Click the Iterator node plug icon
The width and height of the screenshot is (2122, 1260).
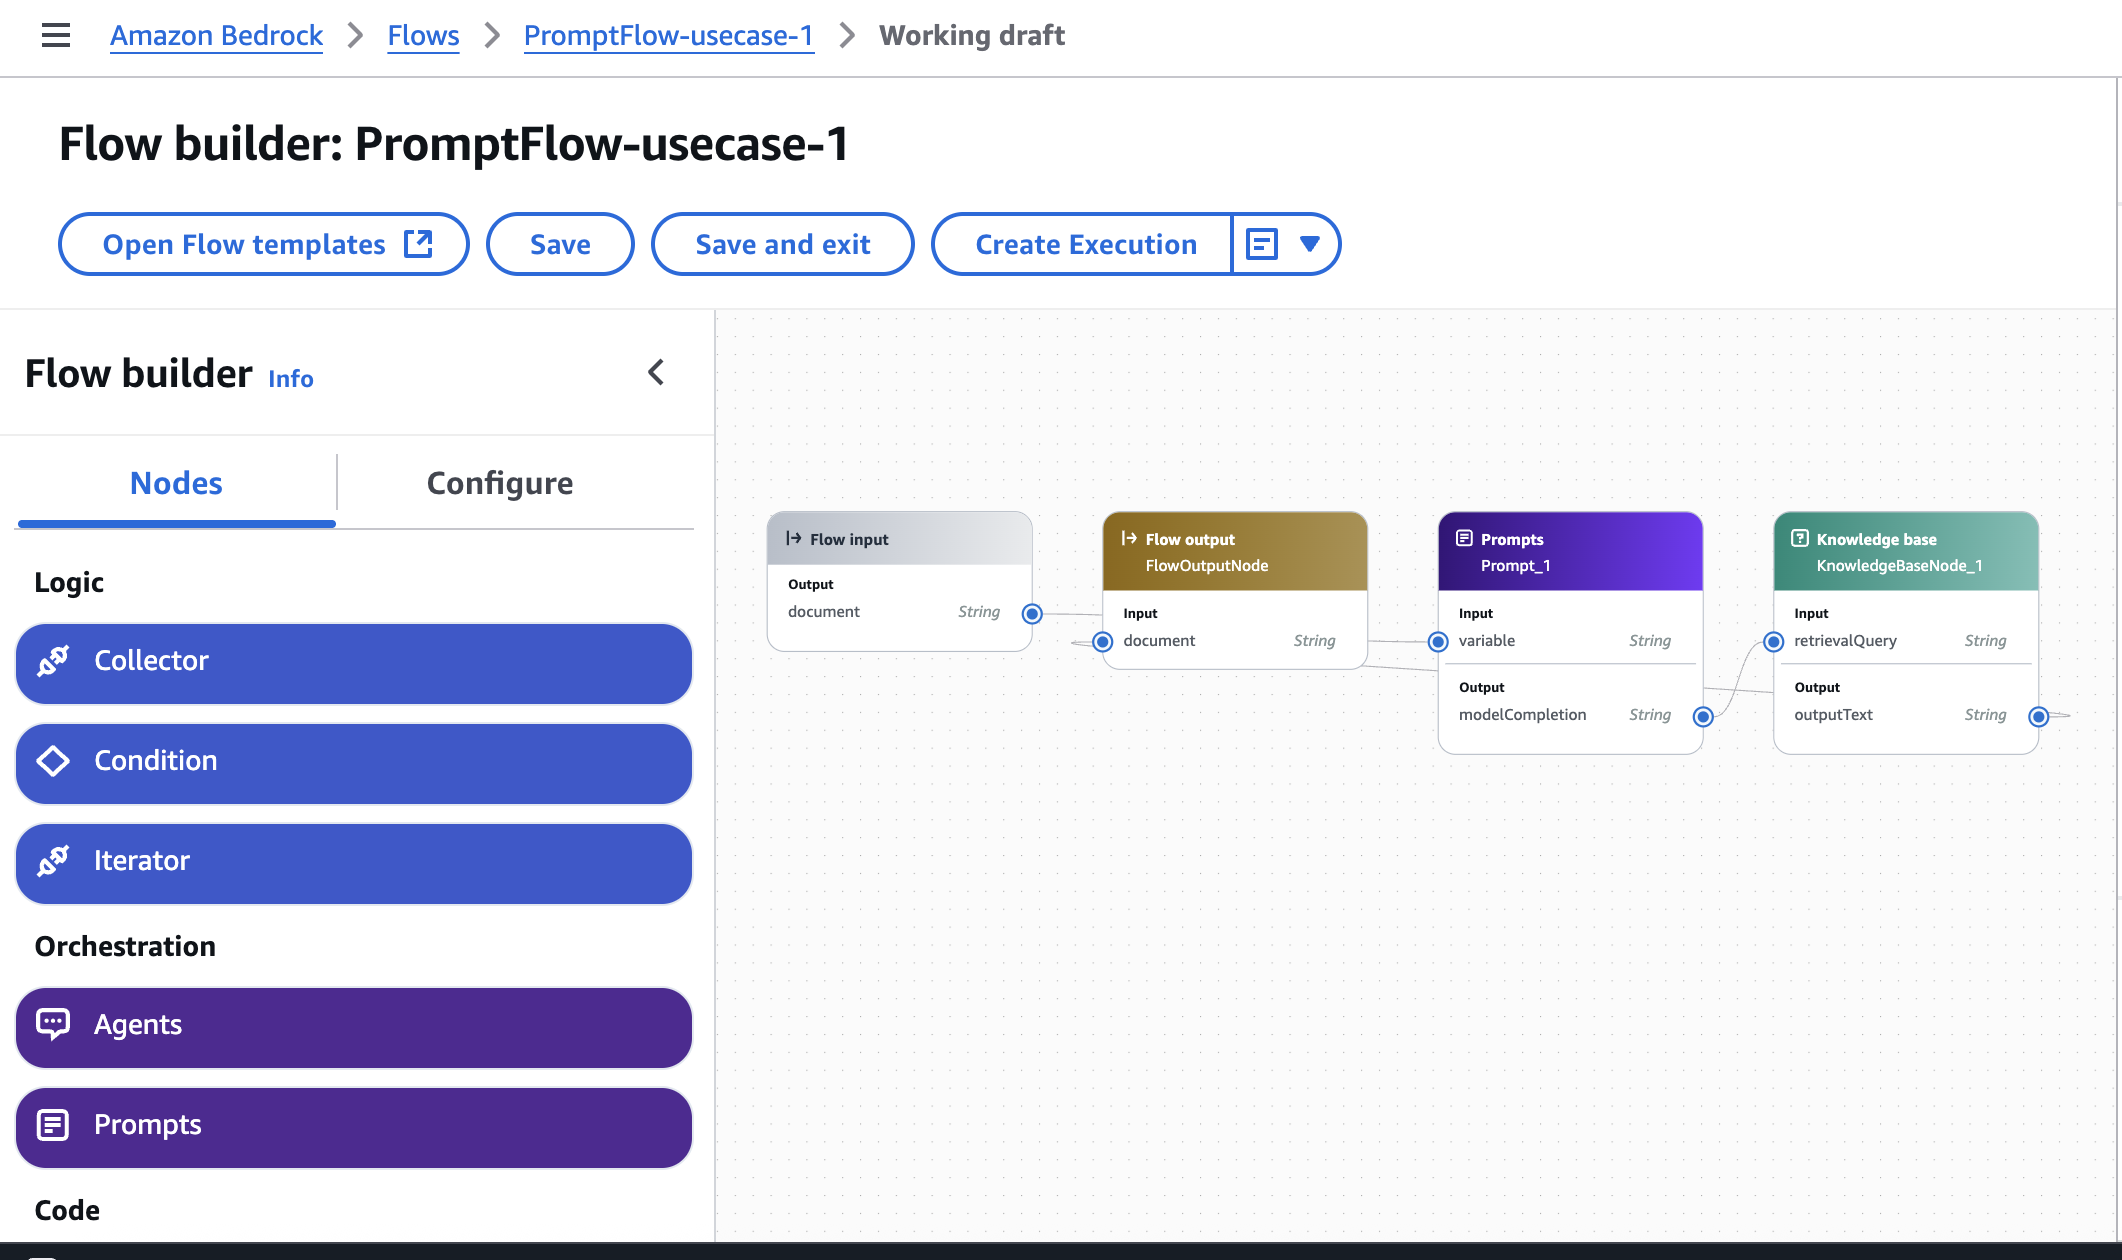tap(53, 861)
